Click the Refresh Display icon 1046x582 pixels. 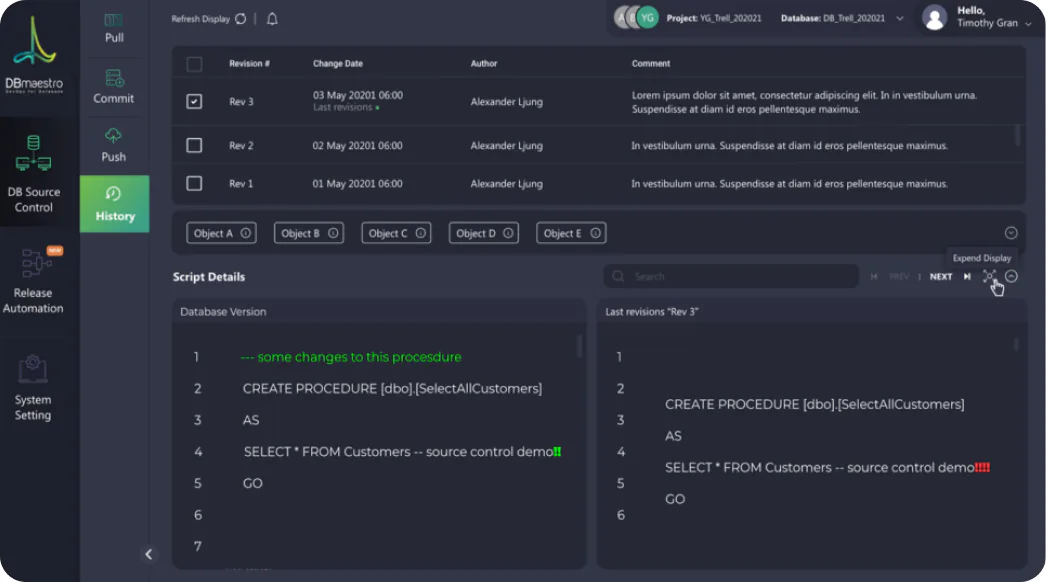241,19
